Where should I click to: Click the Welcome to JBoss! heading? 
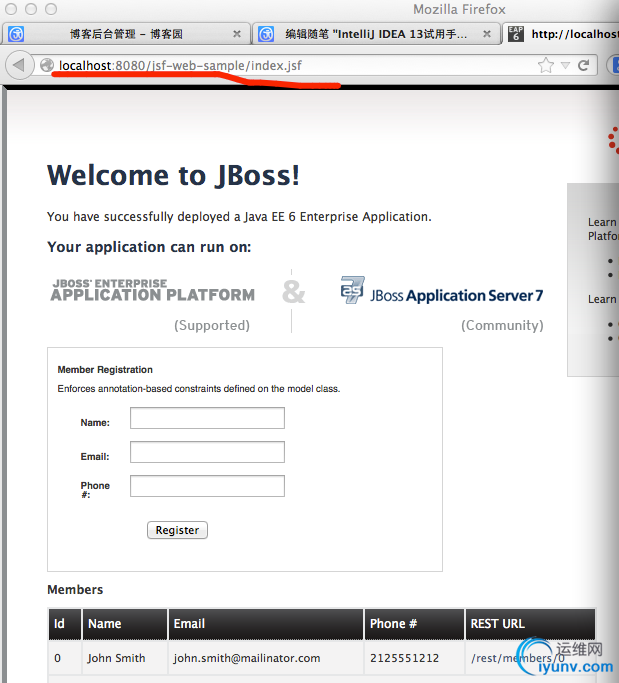click(x=173, y=176)
